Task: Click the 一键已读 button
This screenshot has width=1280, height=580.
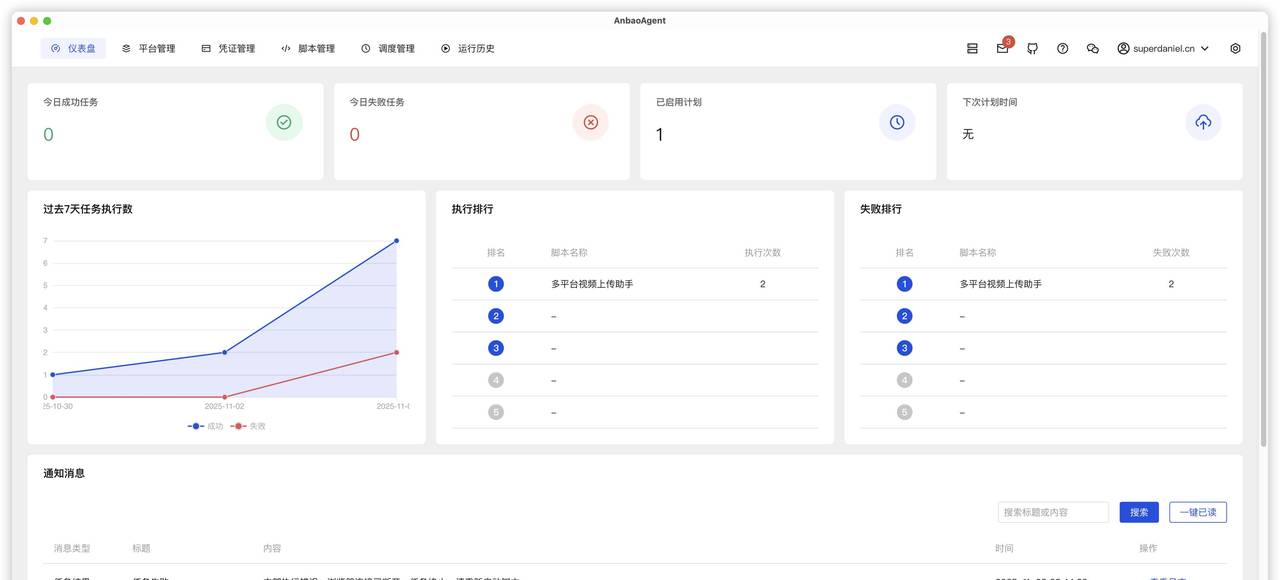Action: (x=1199, y=511)
